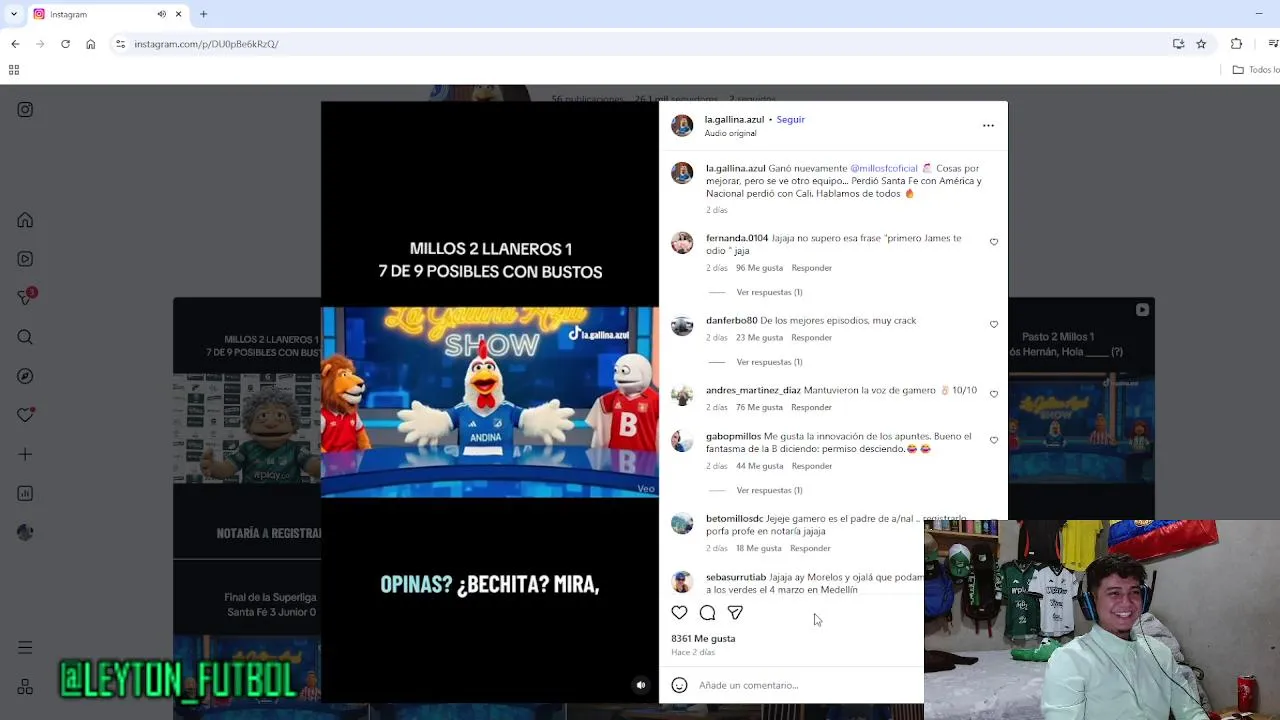This screenshot has width=1280, height=720.
Task: Toggle video sound with the speaker button
Action: pyautogui.click(x=641, y=685)
